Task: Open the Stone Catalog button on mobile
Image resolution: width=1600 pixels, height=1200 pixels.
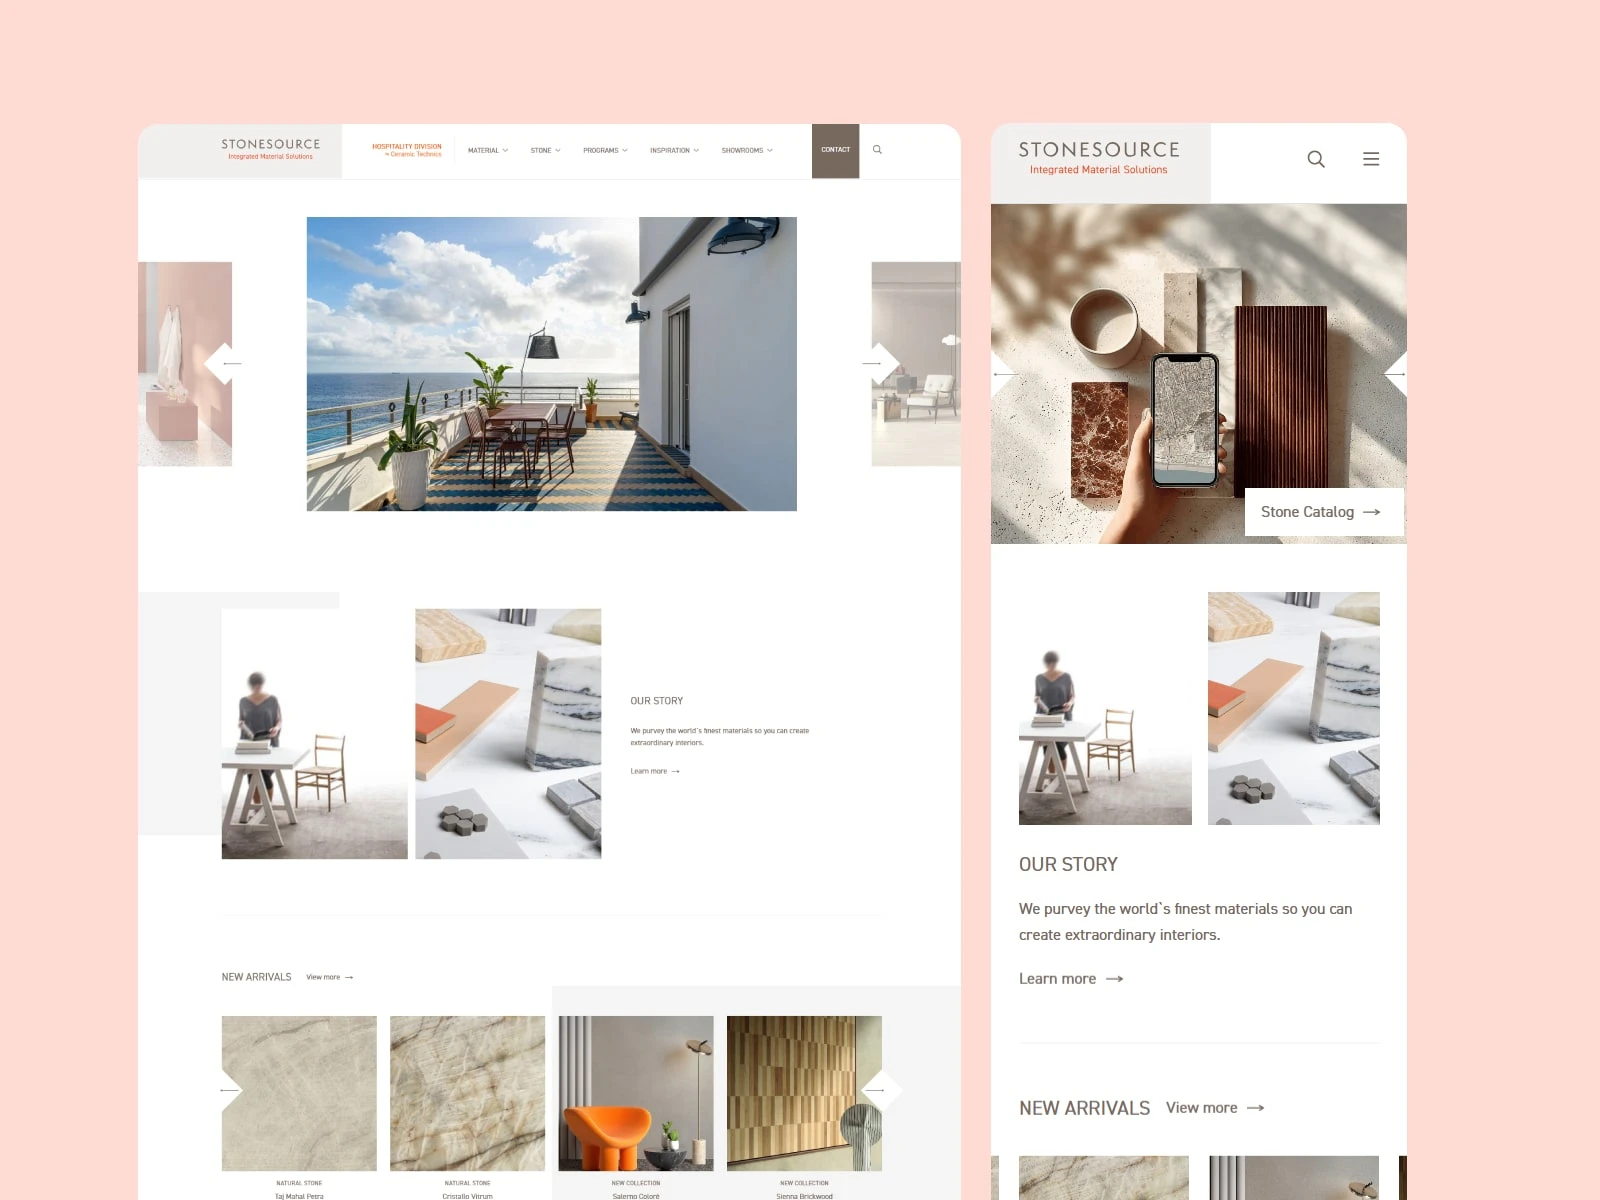Action: [1324, 512]
